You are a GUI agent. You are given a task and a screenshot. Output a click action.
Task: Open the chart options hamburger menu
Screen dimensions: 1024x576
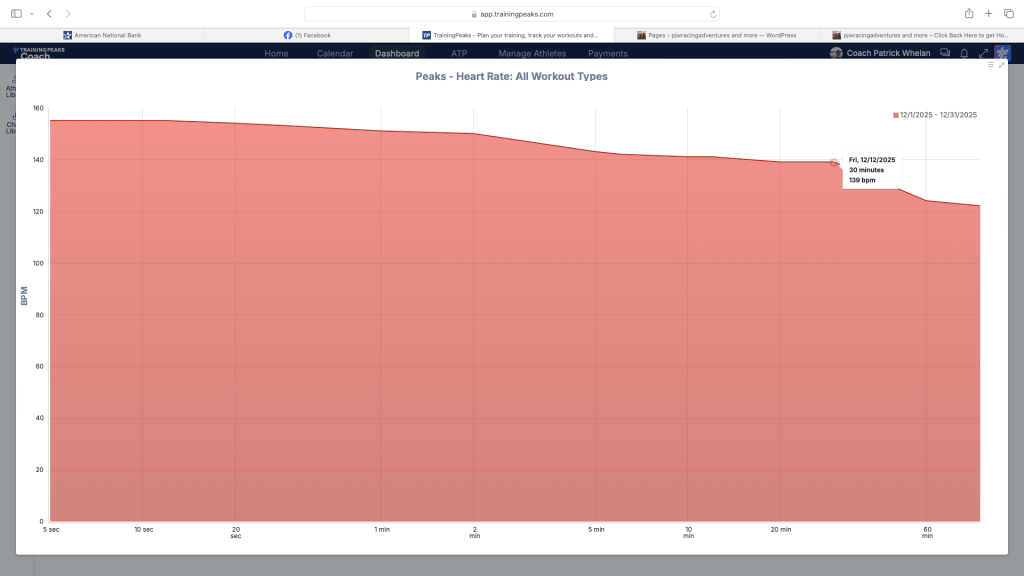click(x=991, y=64)
